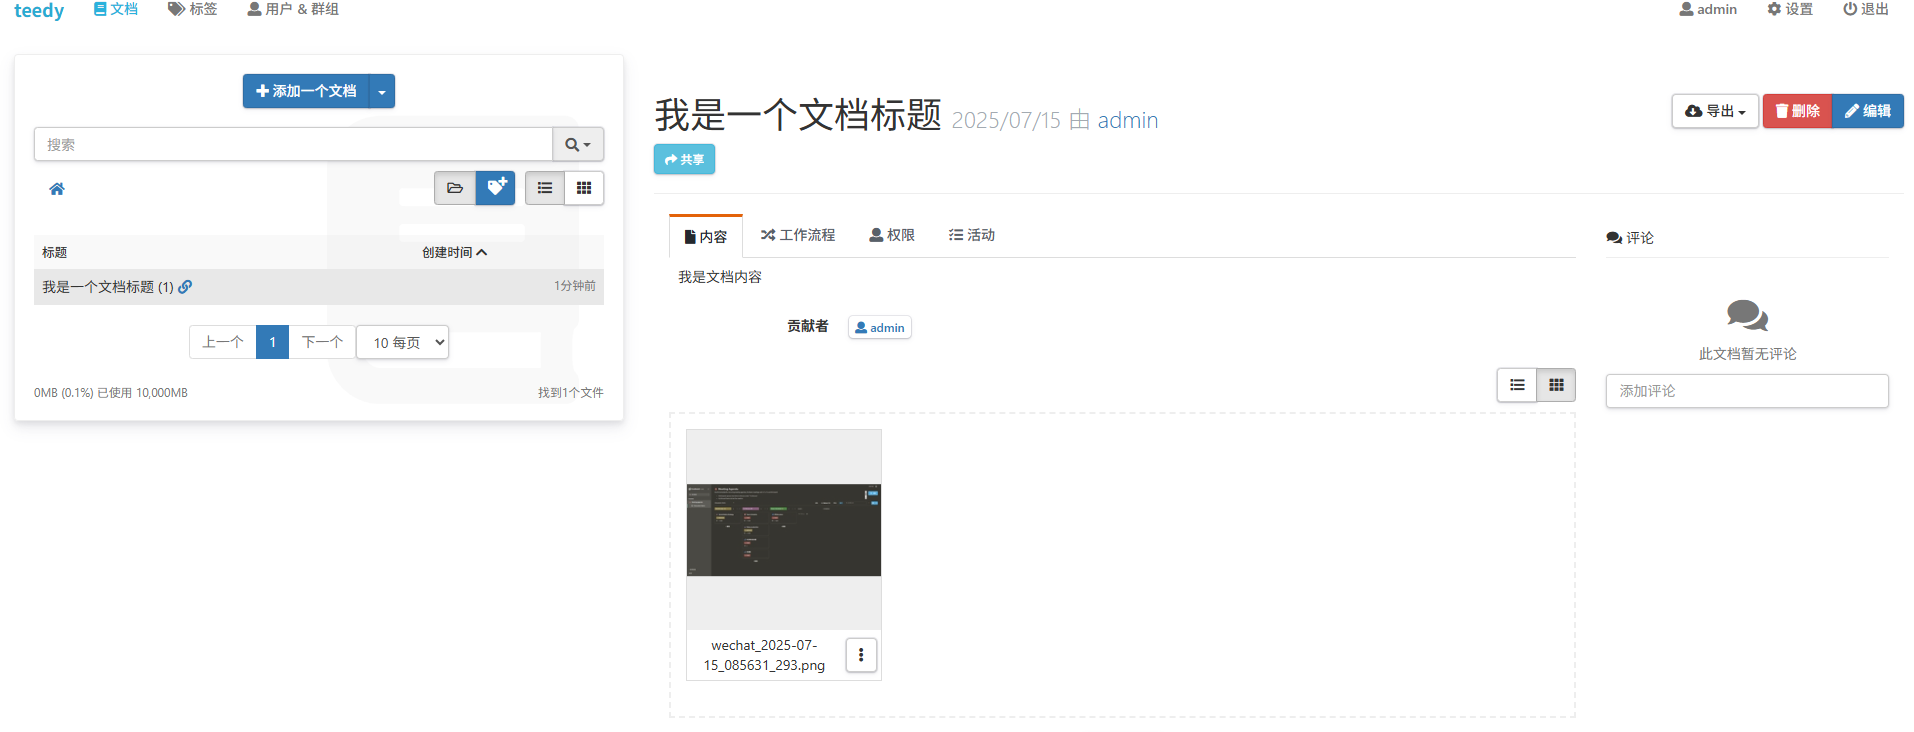Click the search magnifier dropdown button
1914x732 pixels.
(x=578, y=144)
